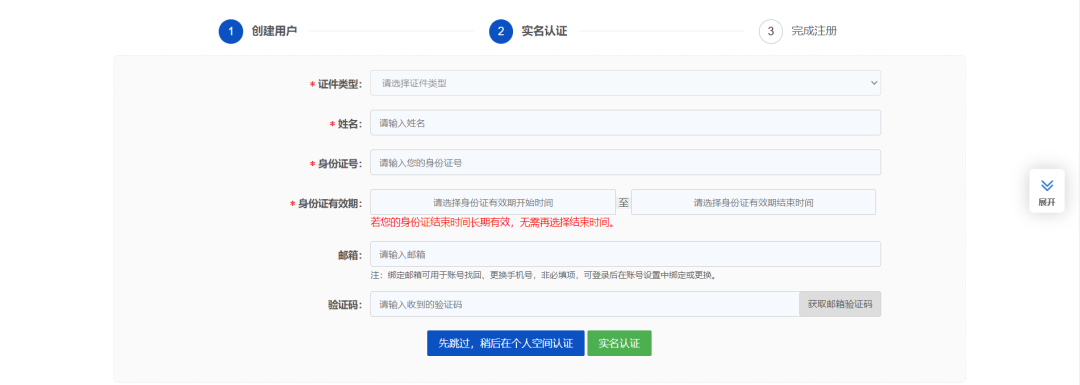Click 先跳过，稍后在个人空间认证 button
The width and height of the screenshot is (1080, 385).
pos(506,343)
